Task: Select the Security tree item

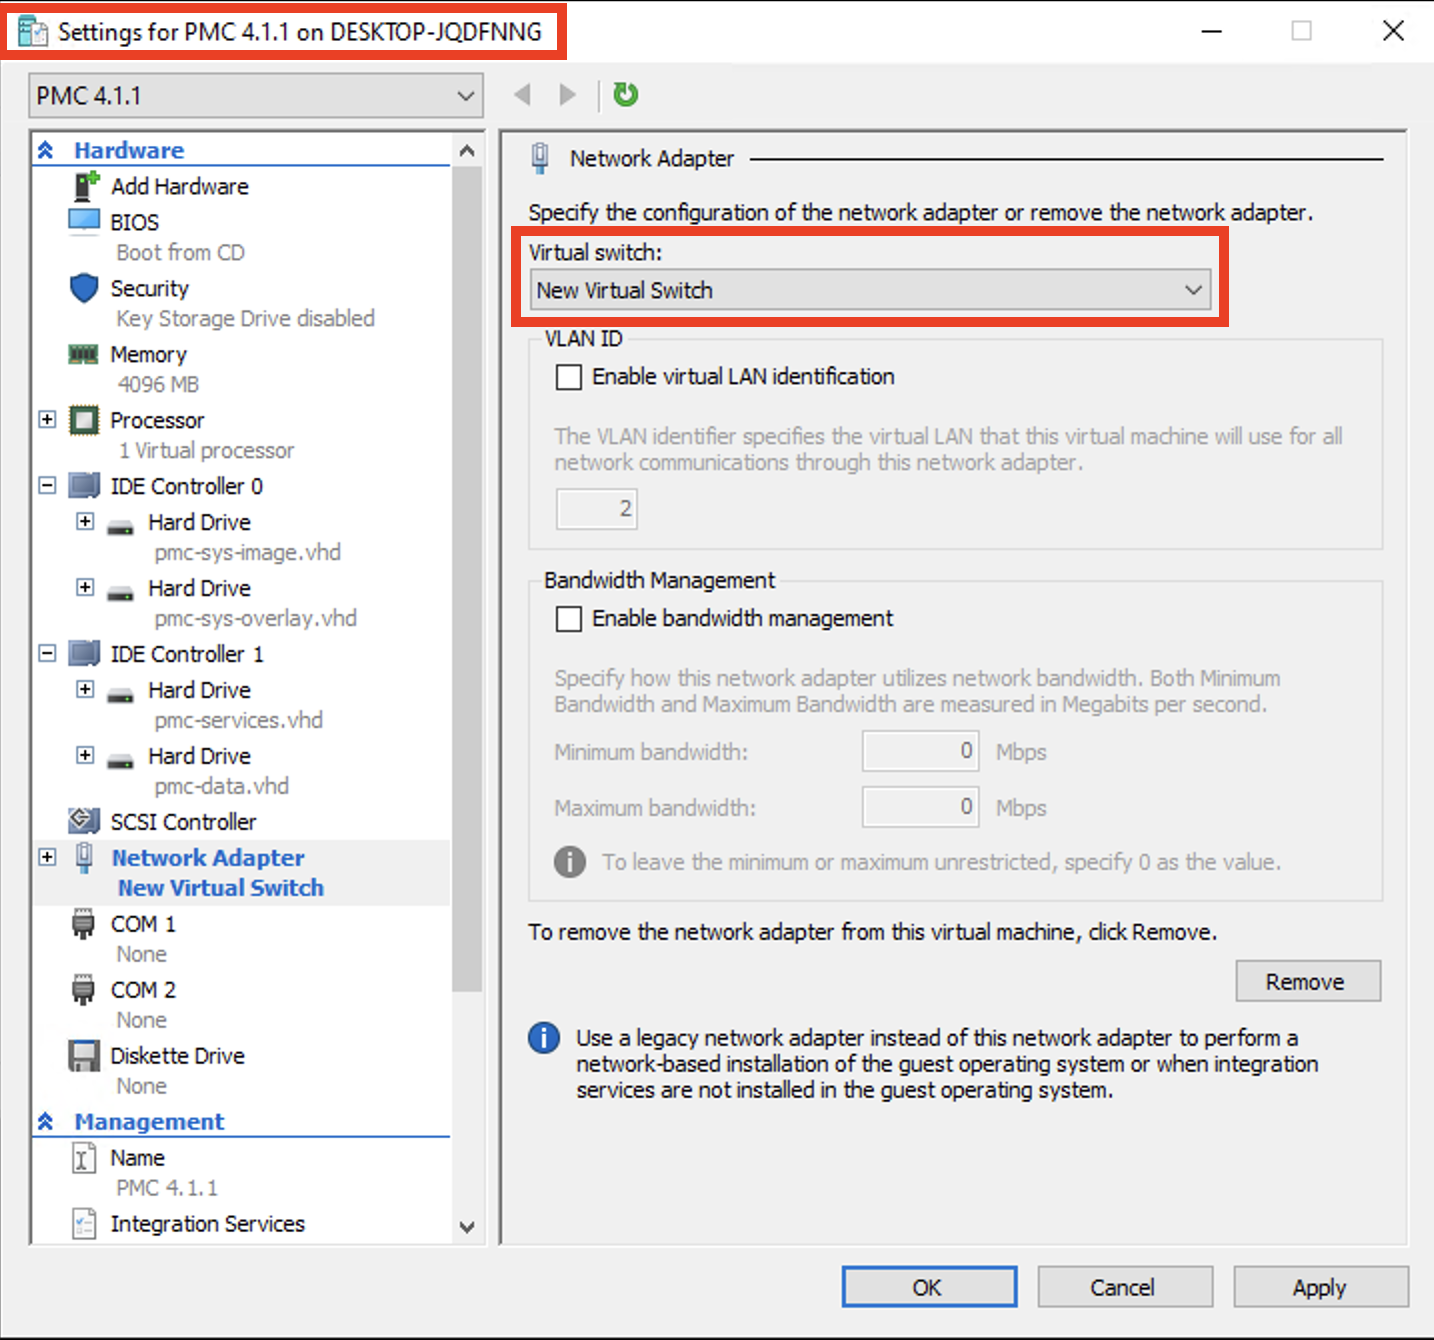Action: click(150, 288)
